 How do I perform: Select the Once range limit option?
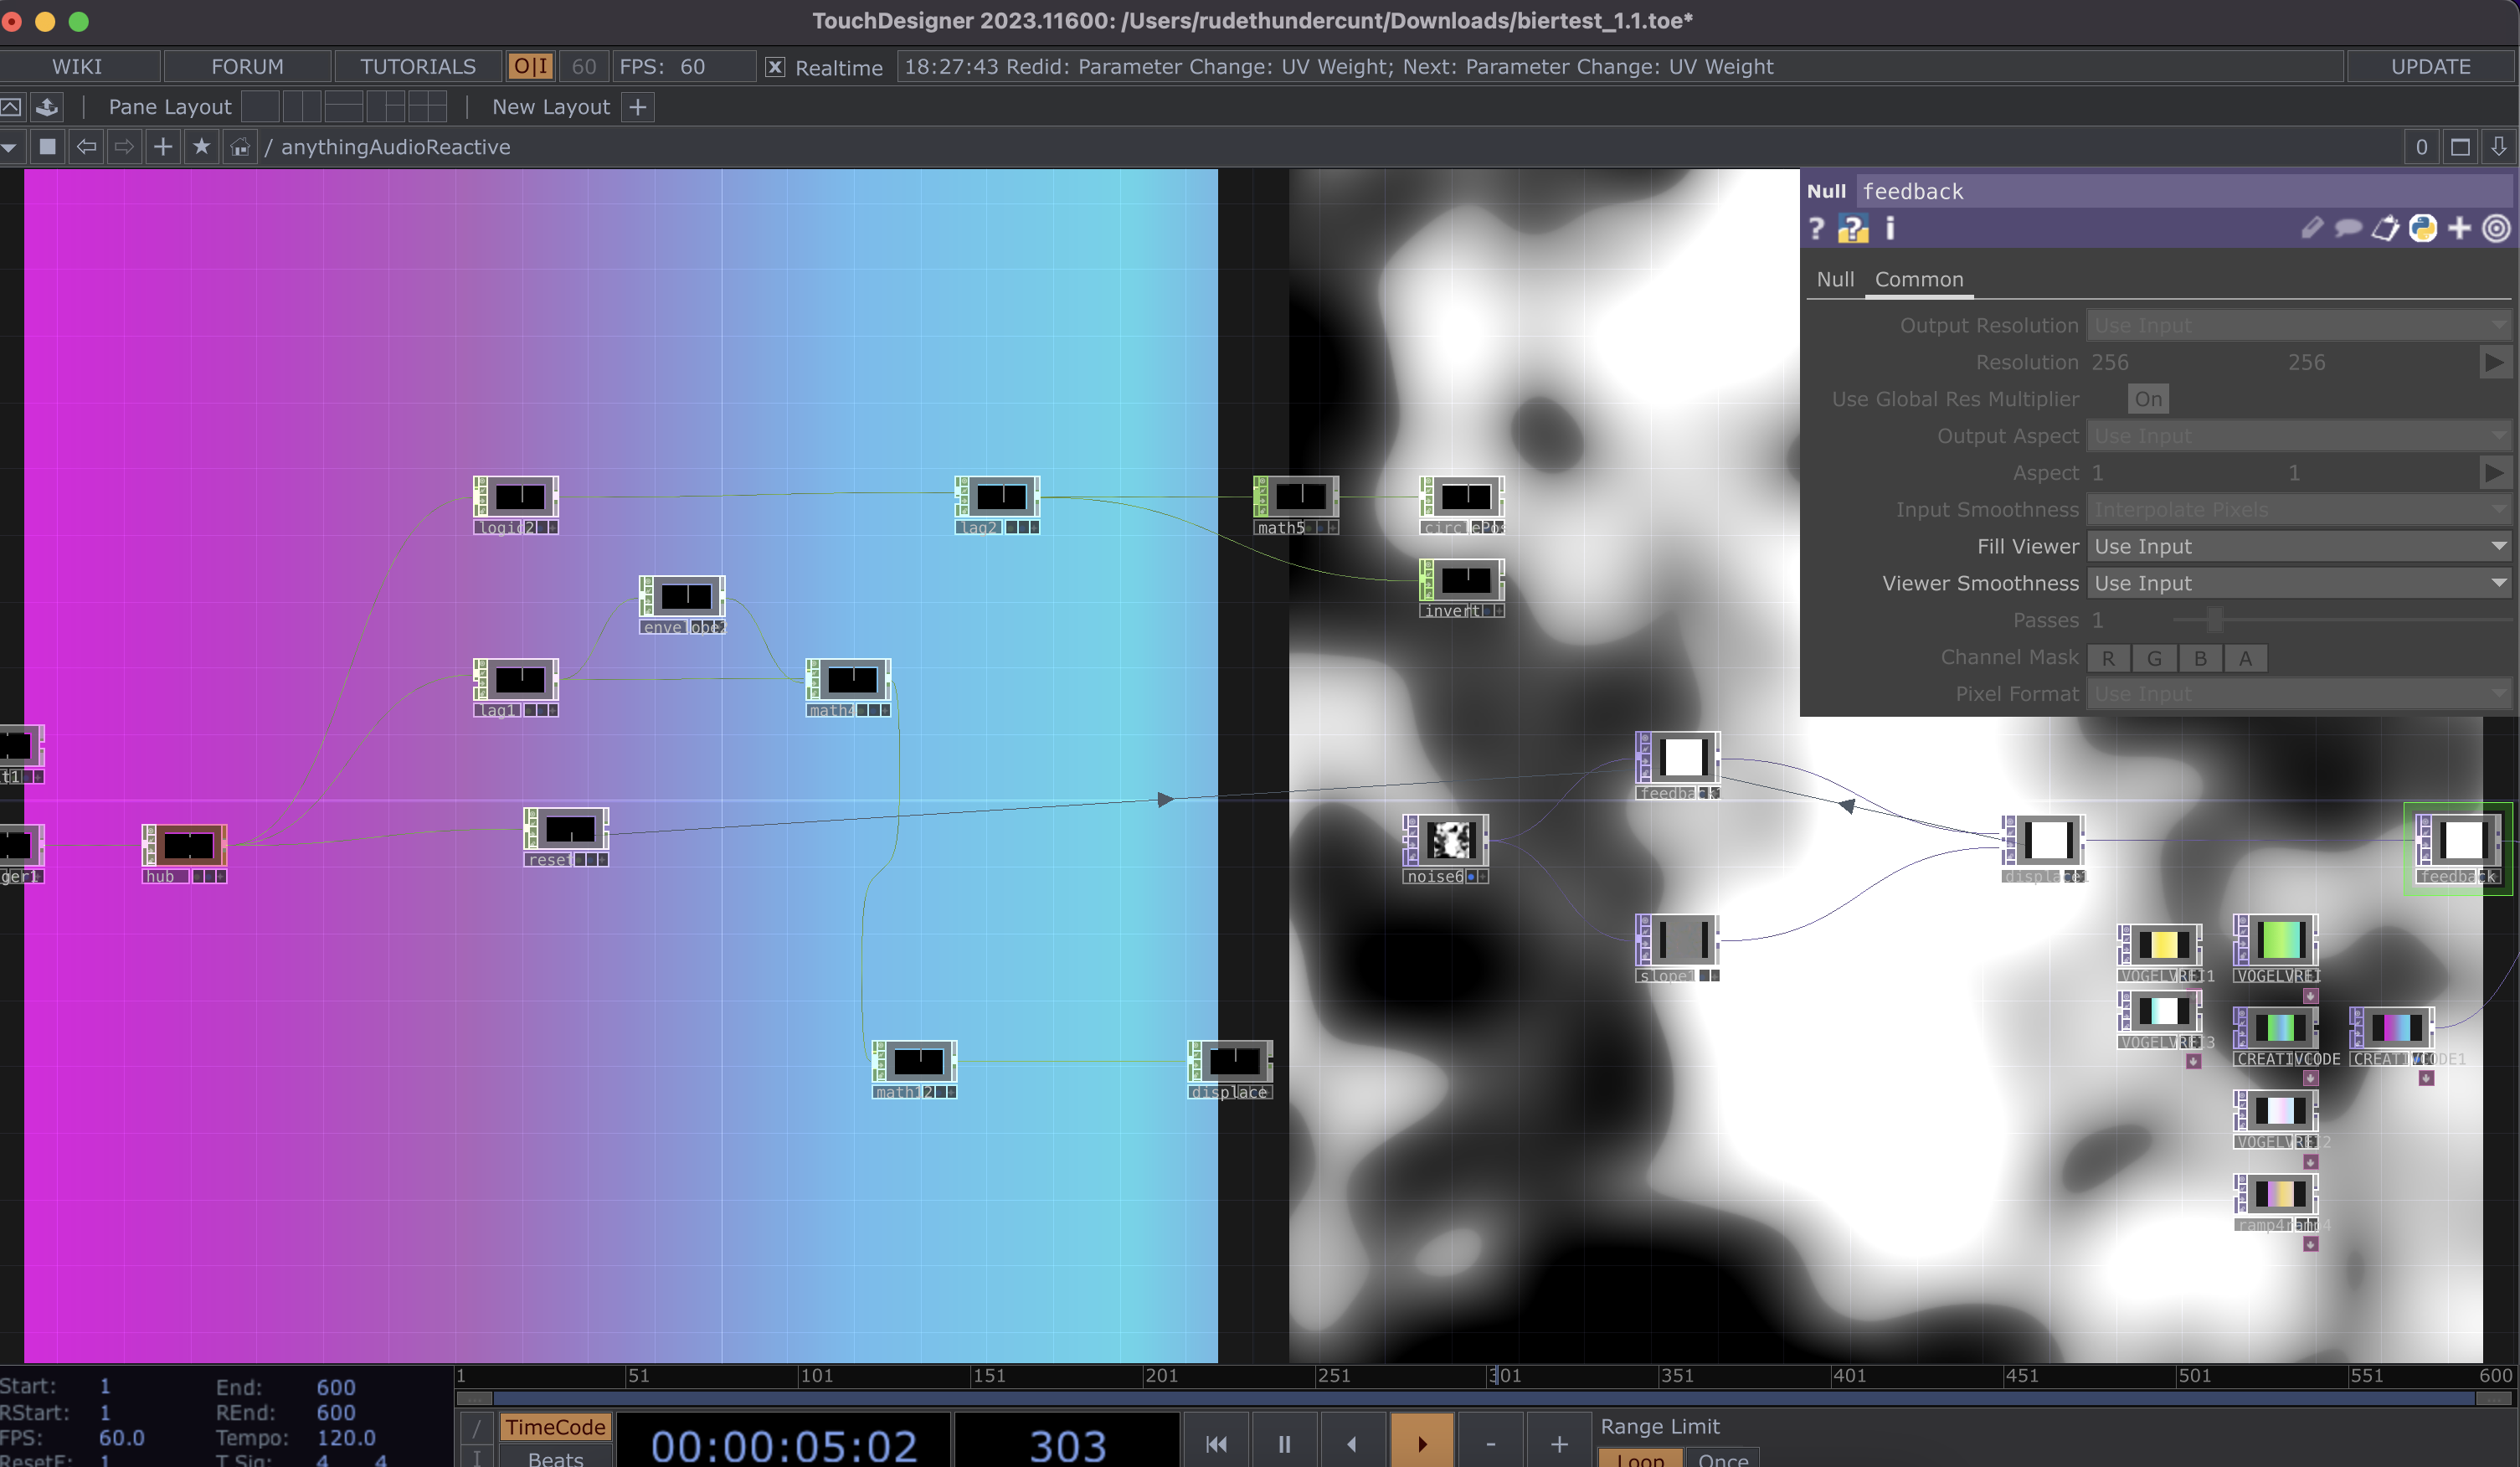[1723, 1459]
